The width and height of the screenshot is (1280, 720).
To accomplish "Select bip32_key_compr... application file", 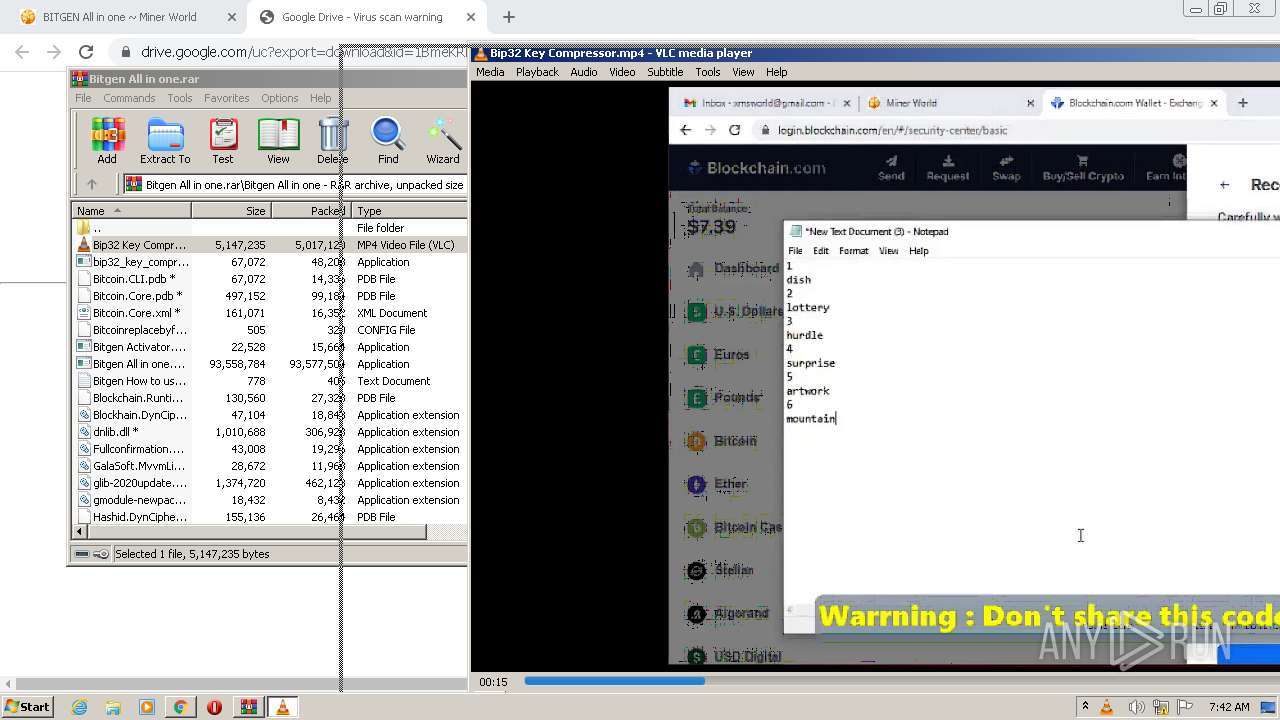I will click(x=270, y=262).
